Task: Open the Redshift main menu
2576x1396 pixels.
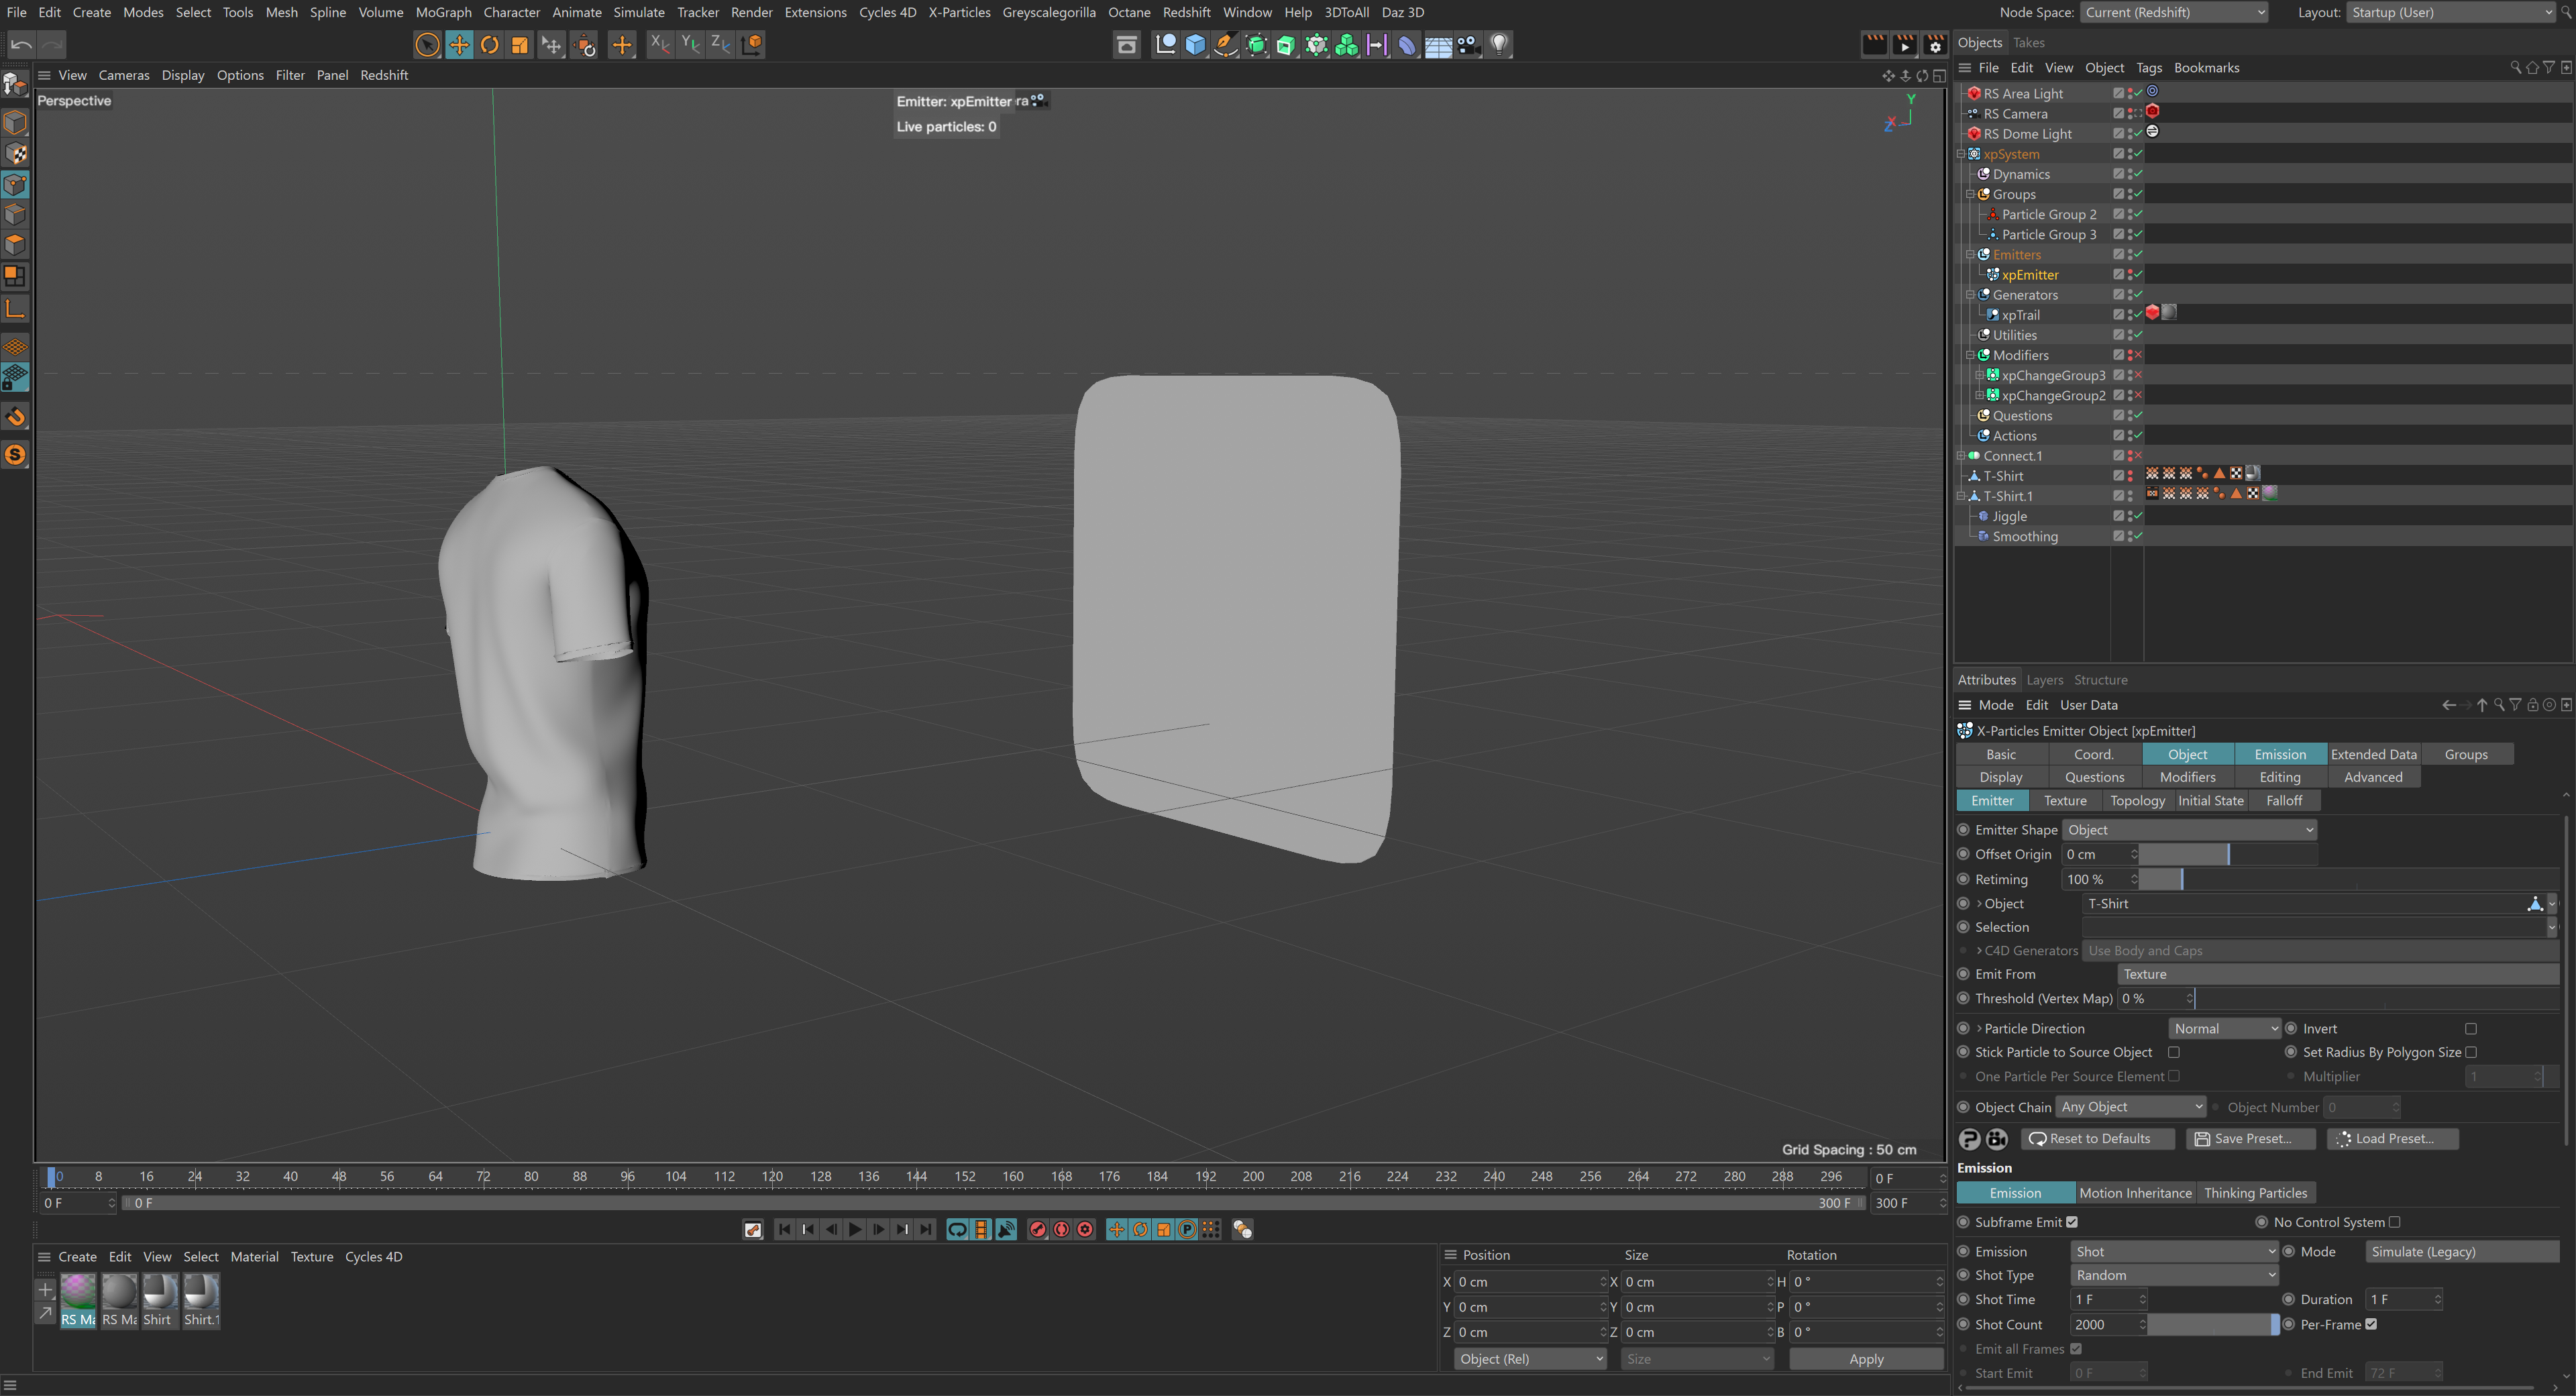Action: [1186, 12]
